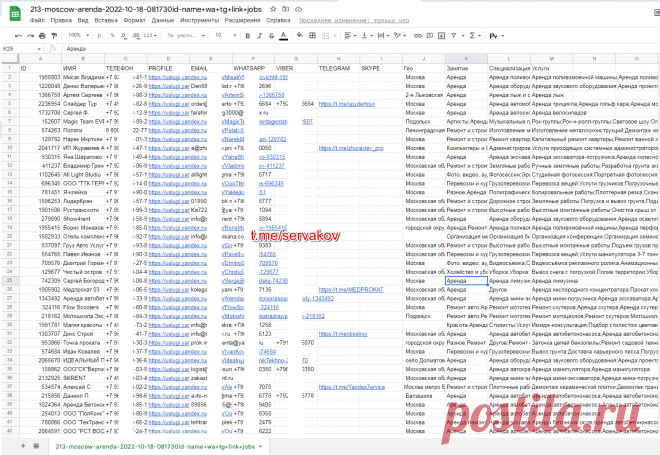Viewport: 660px width, 455px height.
Task: Open the sheet tab dropdown arrow
Action: click(261, 447)
